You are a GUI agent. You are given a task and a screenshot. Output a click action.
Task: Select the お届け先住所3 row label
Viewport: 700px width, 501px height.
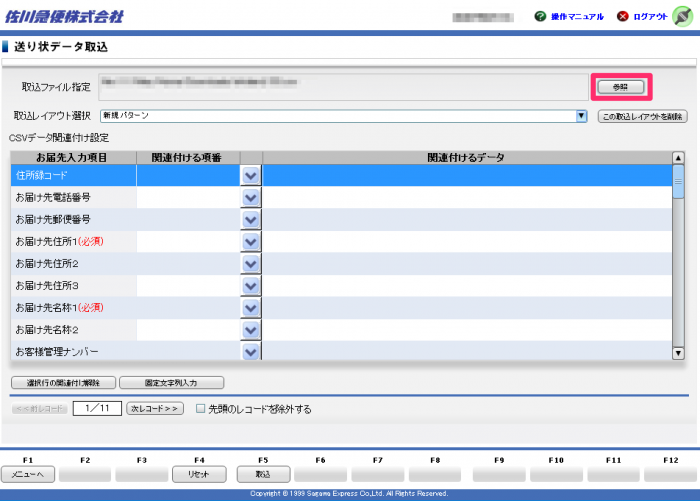[47, 286]
